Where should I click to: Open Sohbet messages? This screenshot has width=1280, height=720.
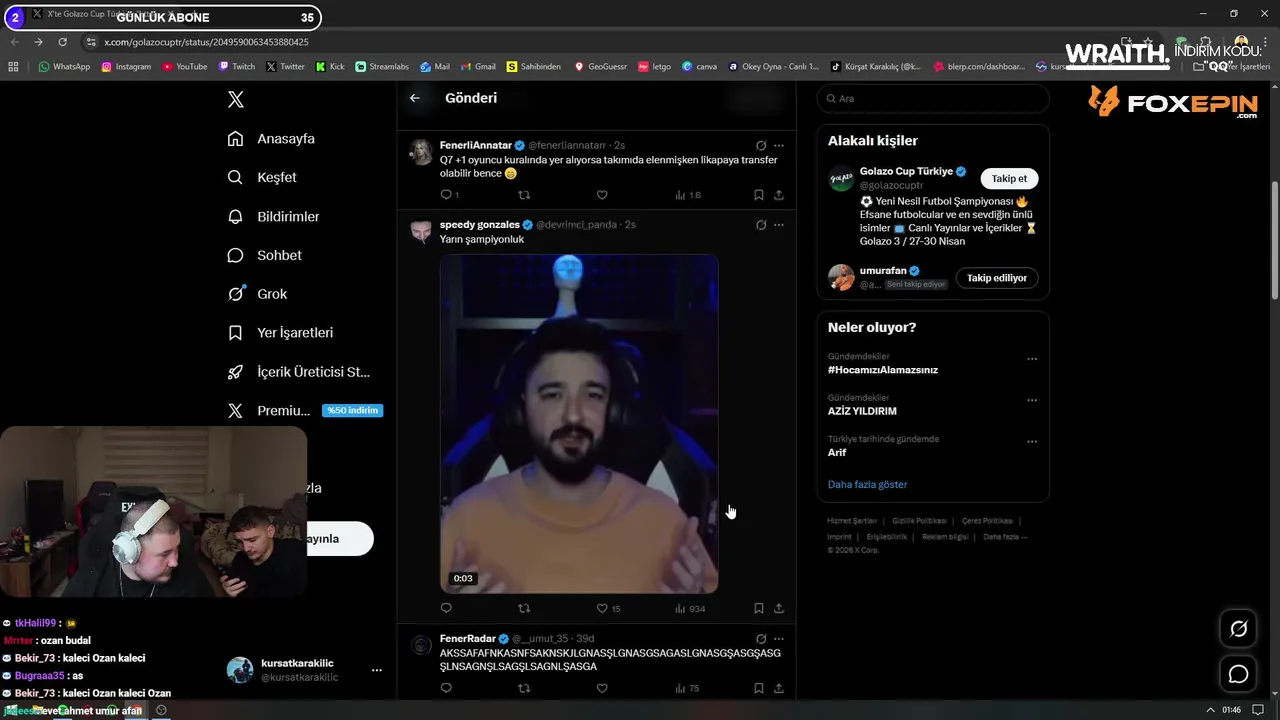264,255
